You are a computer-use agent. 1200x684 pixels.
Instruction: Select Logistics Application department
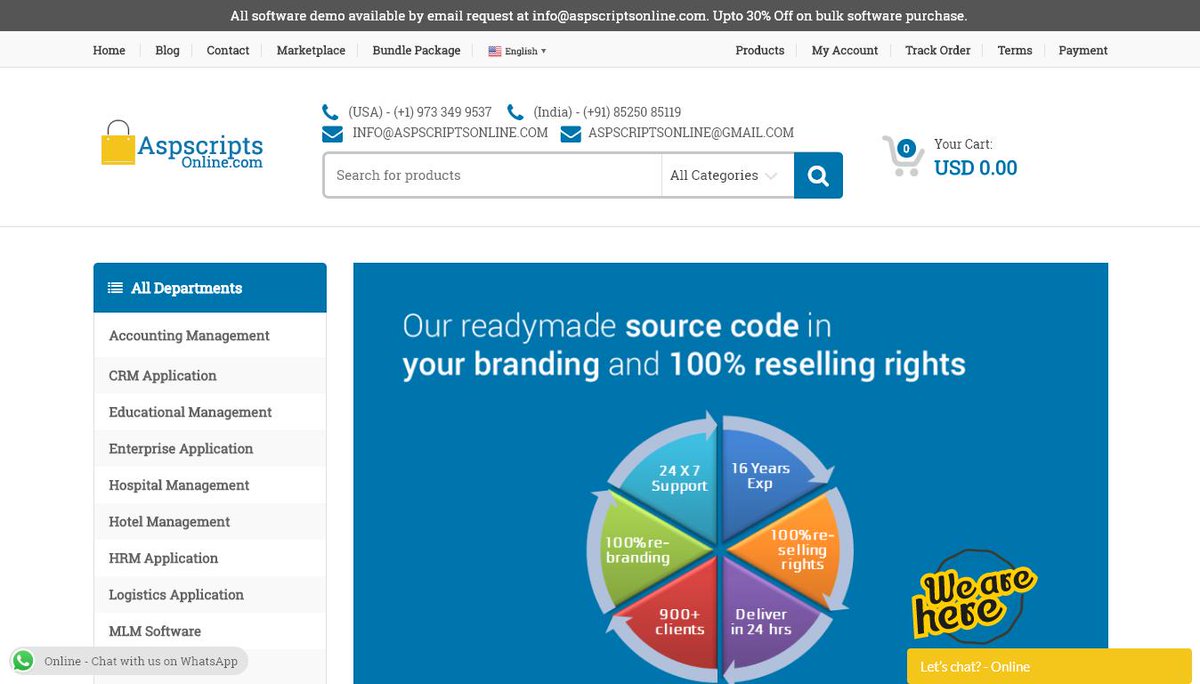(x=176, y=595)
